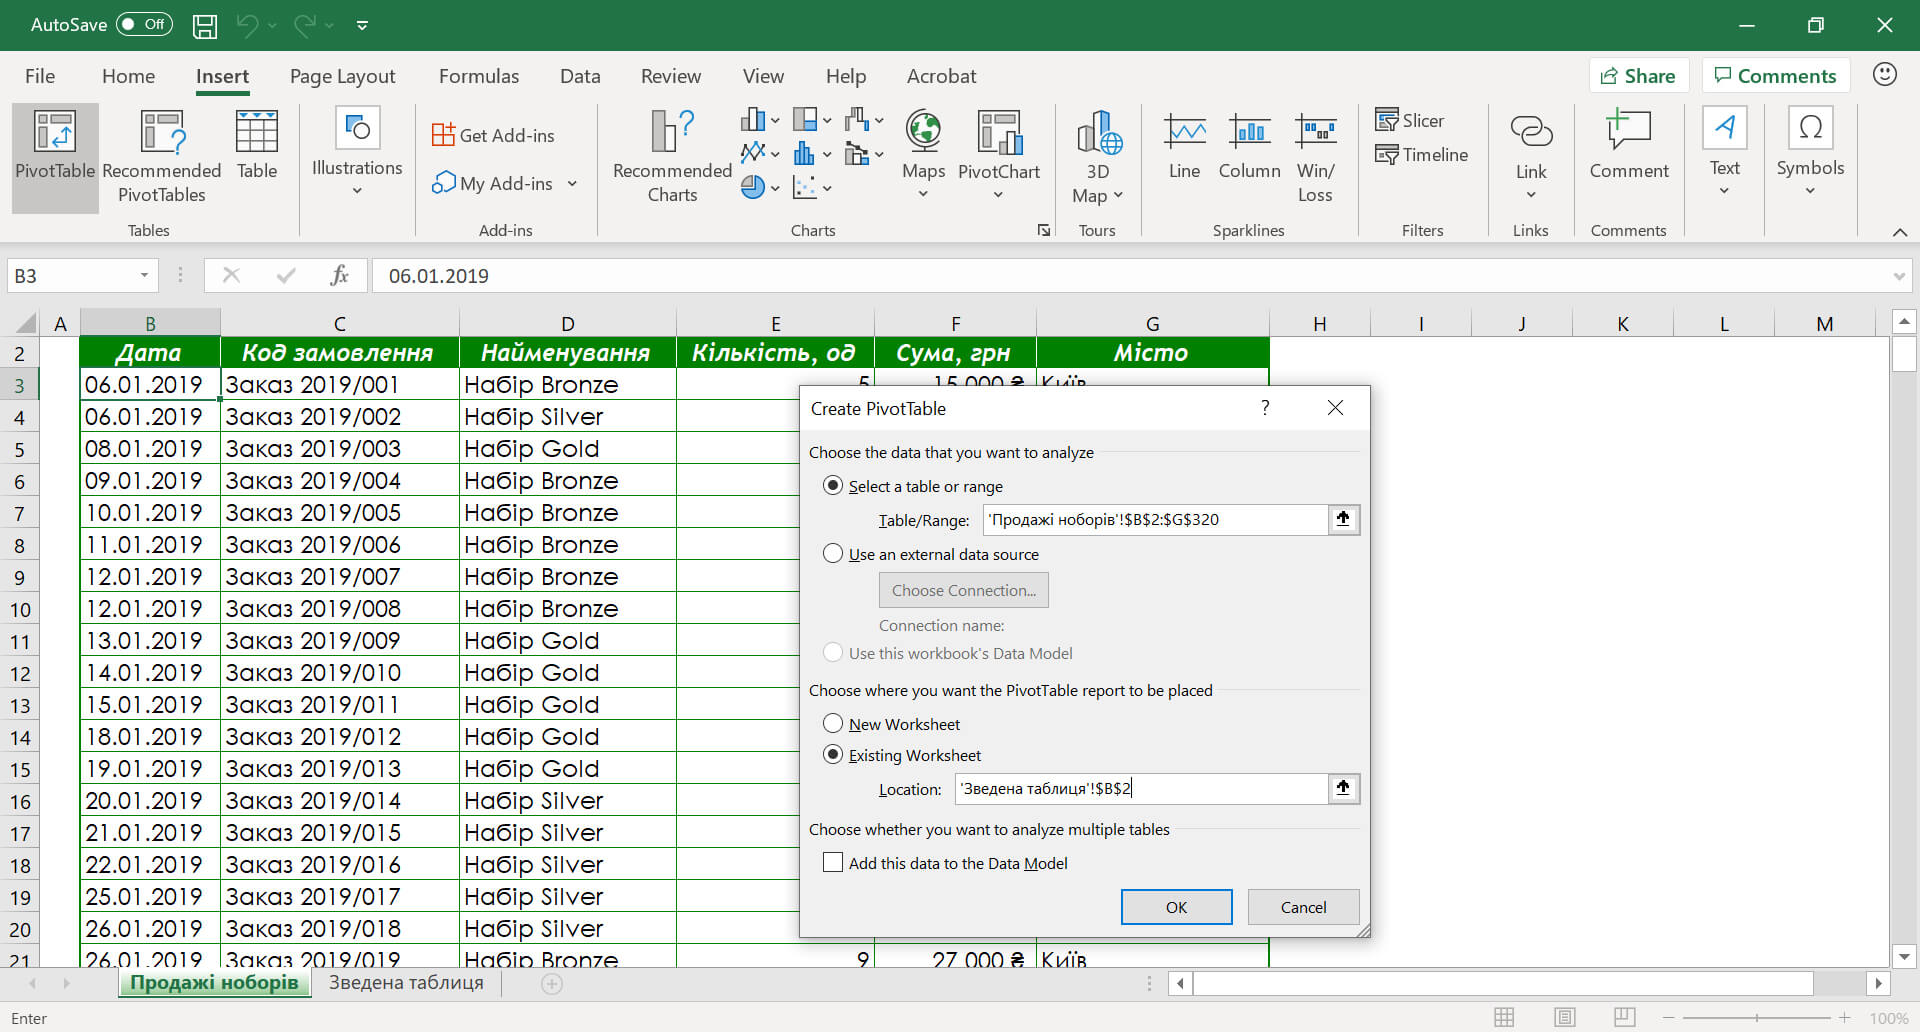The height and width of the screenshot is (1032, 1920).
Task: Adjust the zoom slider
Action: tap(1757, 1018)
